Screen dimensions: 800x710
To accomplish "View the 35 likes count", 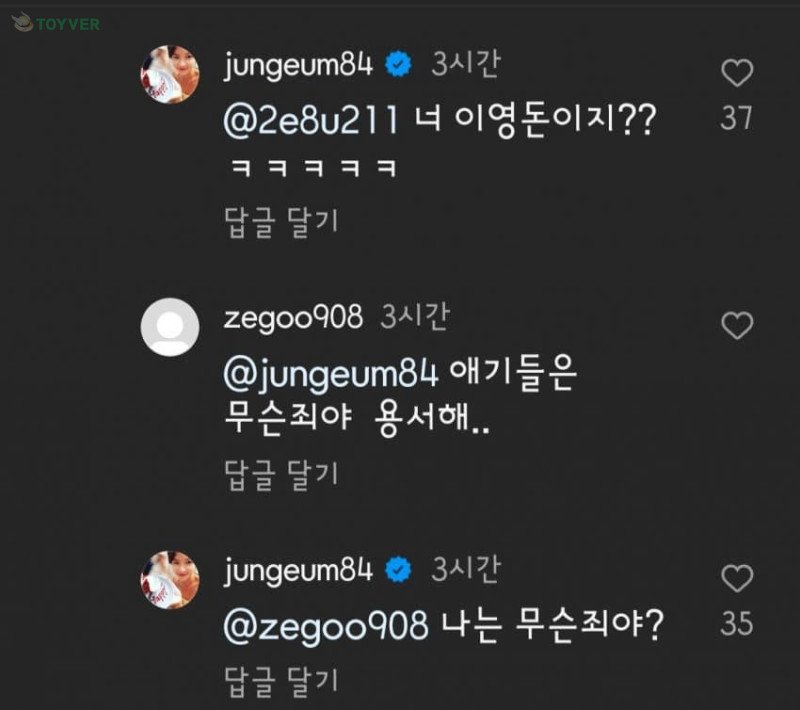I will pos(737,624).
